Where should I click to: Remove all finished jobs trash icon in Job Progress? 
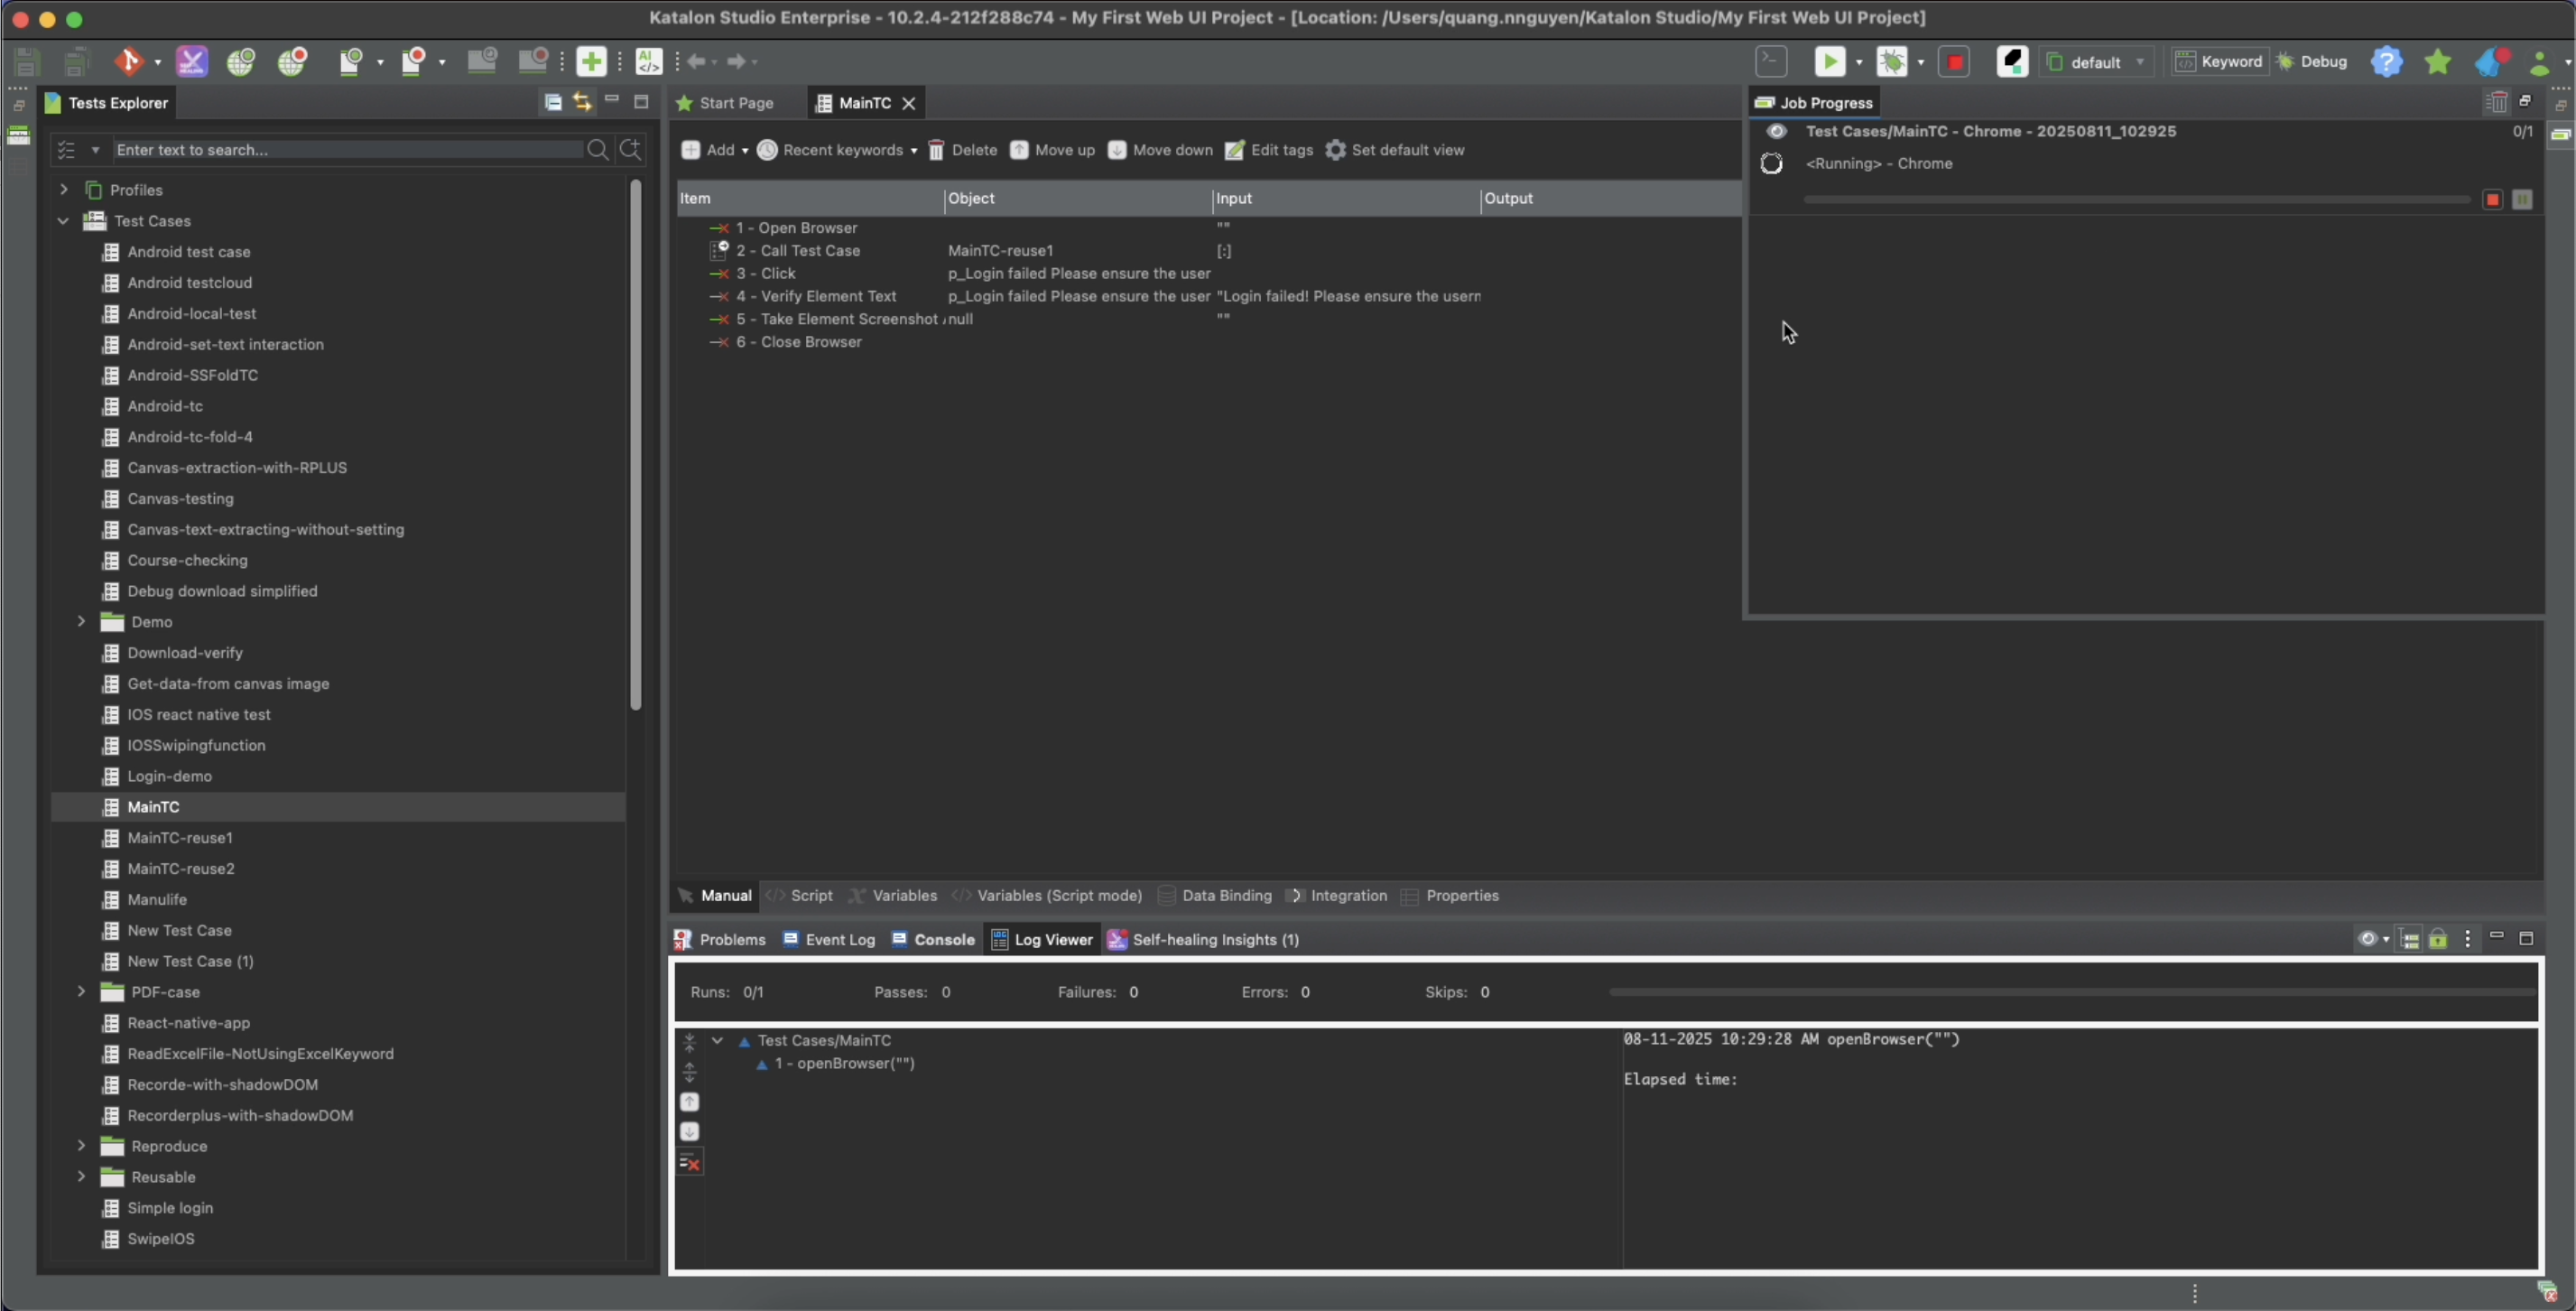2496,102
